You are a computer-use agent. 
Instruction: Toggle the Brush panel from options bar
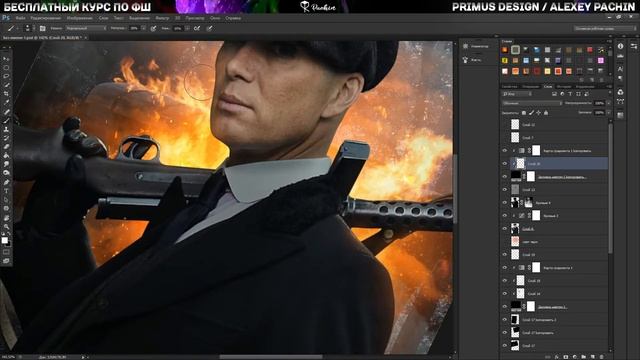[x=42, y=28]
